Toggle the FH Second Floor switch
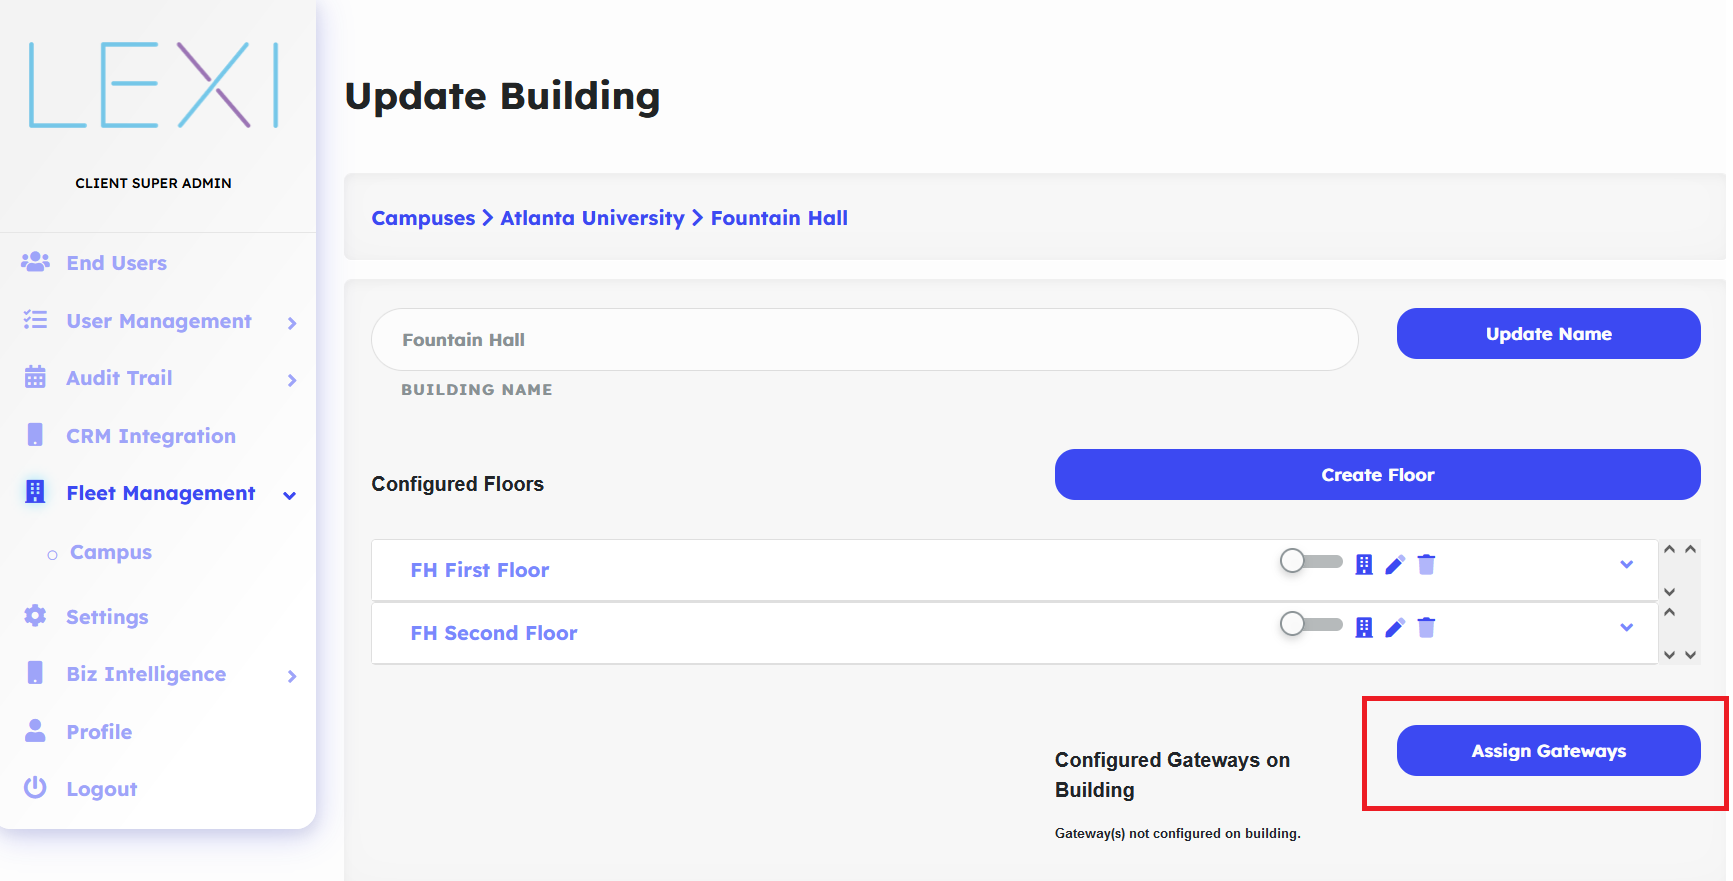Screen dimensions: 1733x881 click(1310, 624)
